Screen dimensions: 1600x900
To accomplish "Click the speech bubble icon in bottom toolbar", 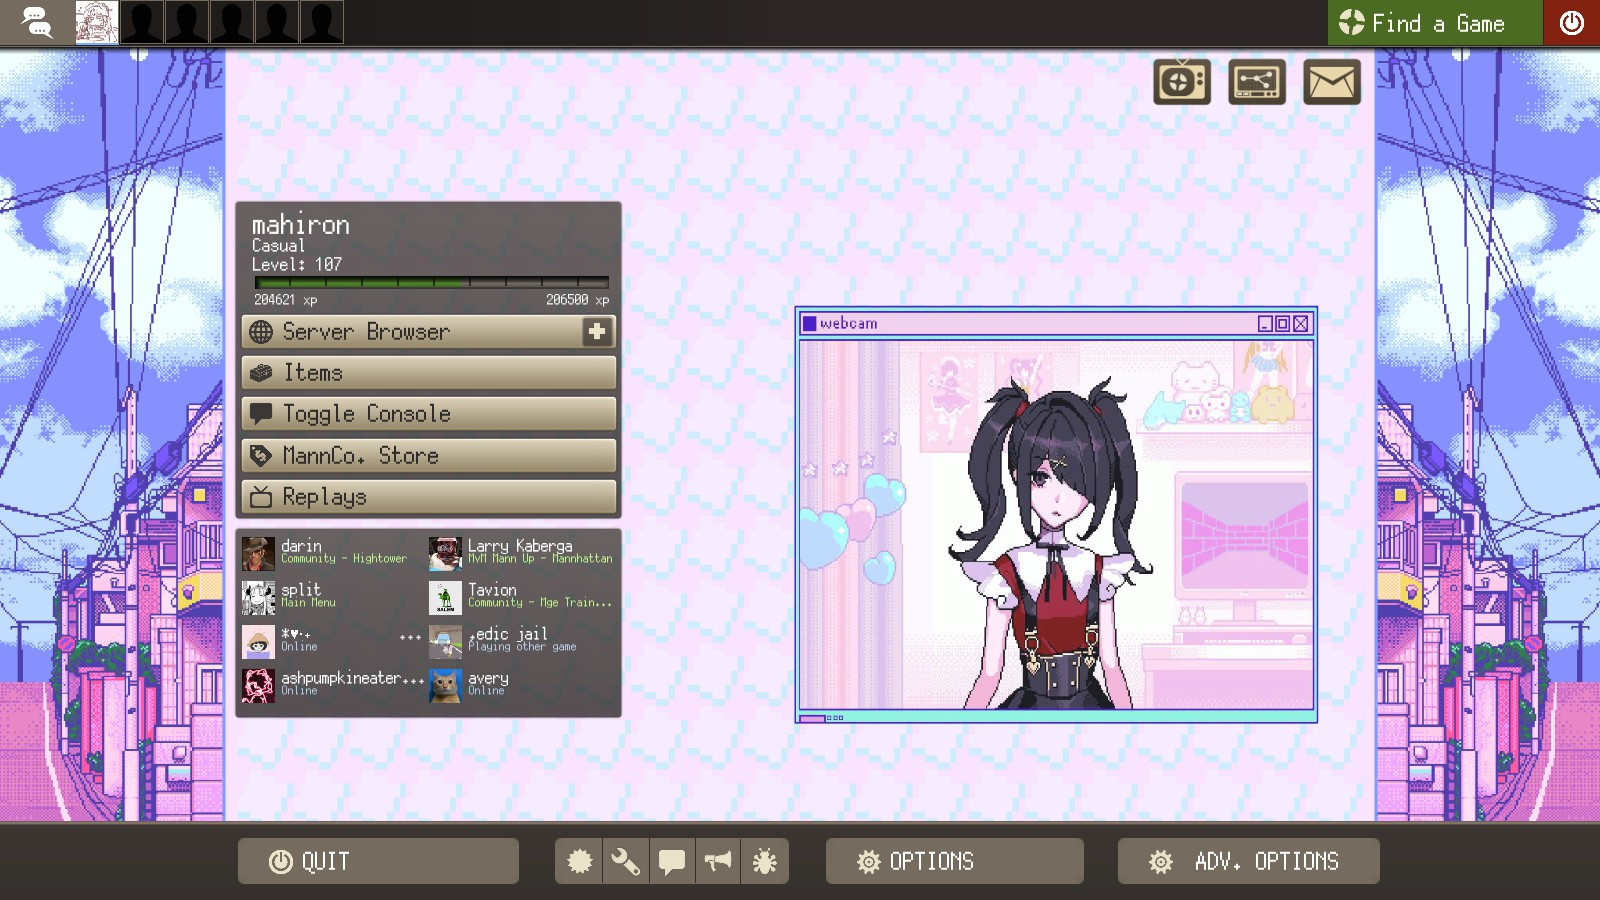I will point(672,861).
